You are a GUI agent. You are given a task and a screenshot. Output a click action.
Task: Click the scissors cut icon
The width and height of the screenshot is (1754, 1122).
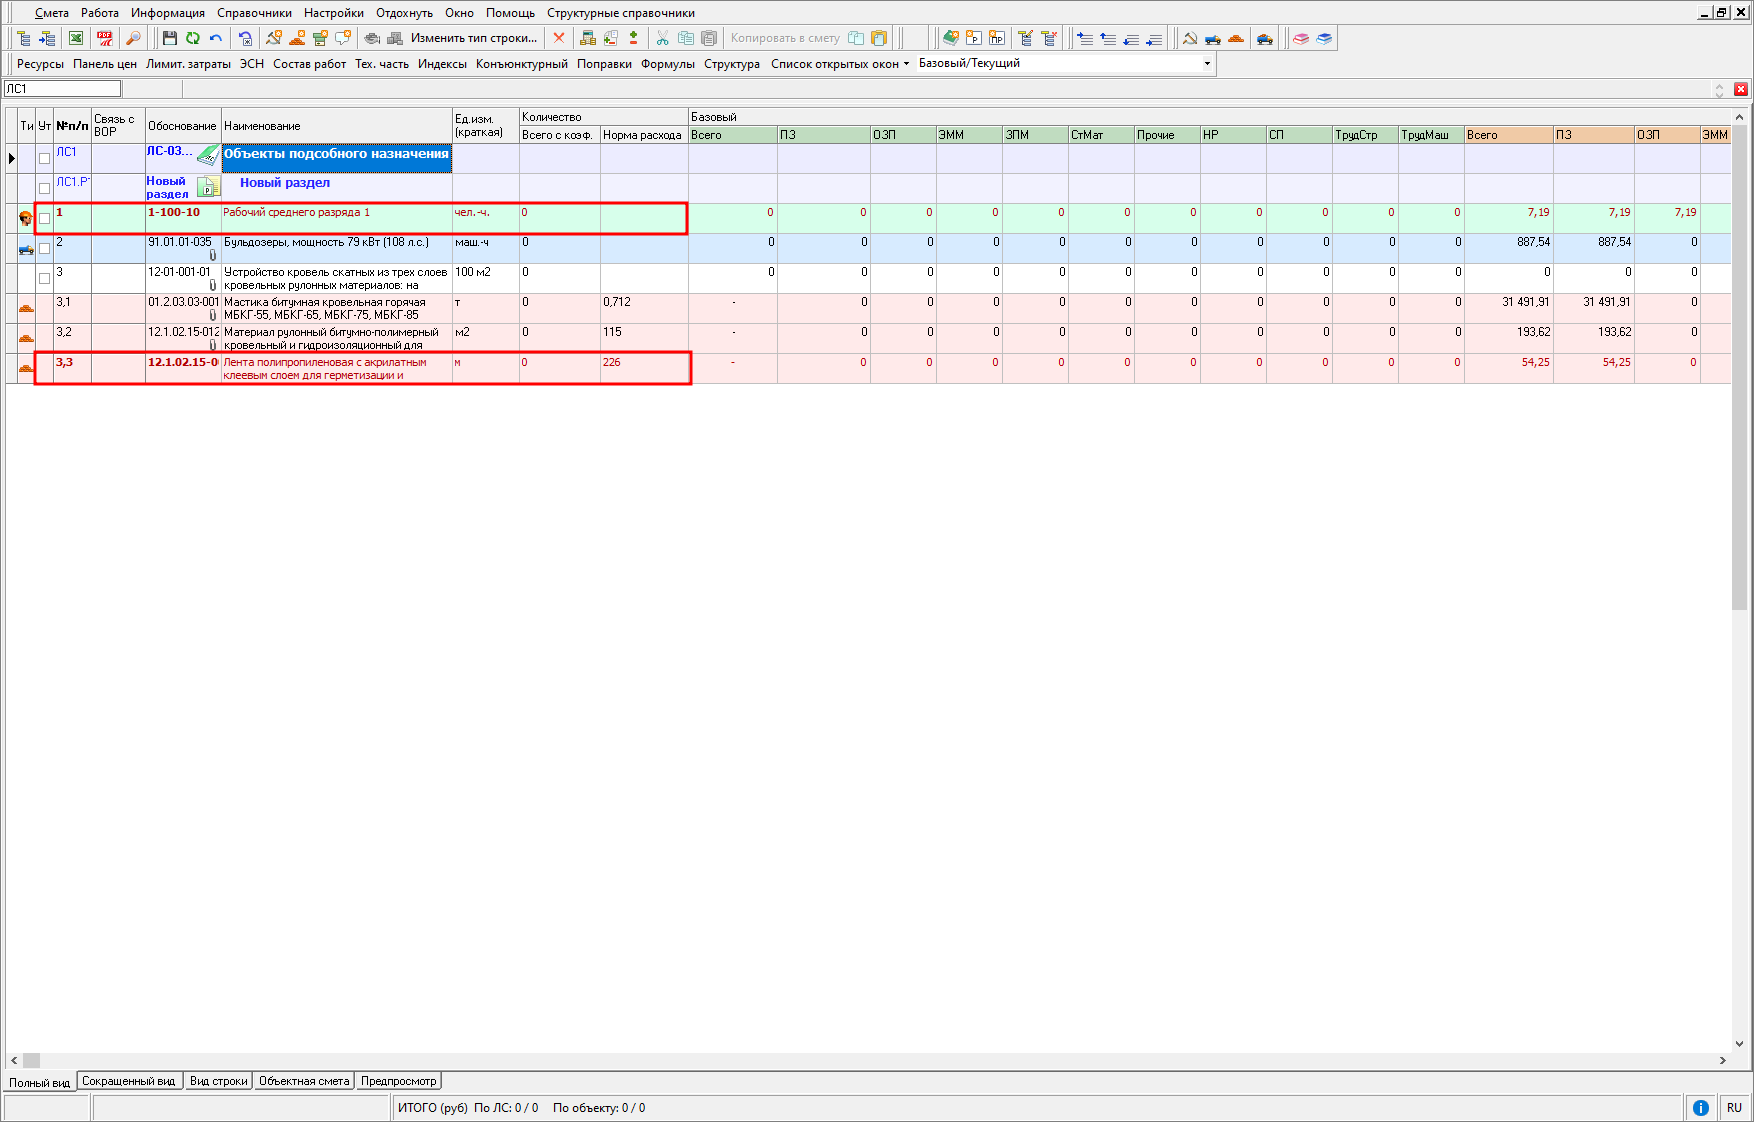tap(662, 38)
